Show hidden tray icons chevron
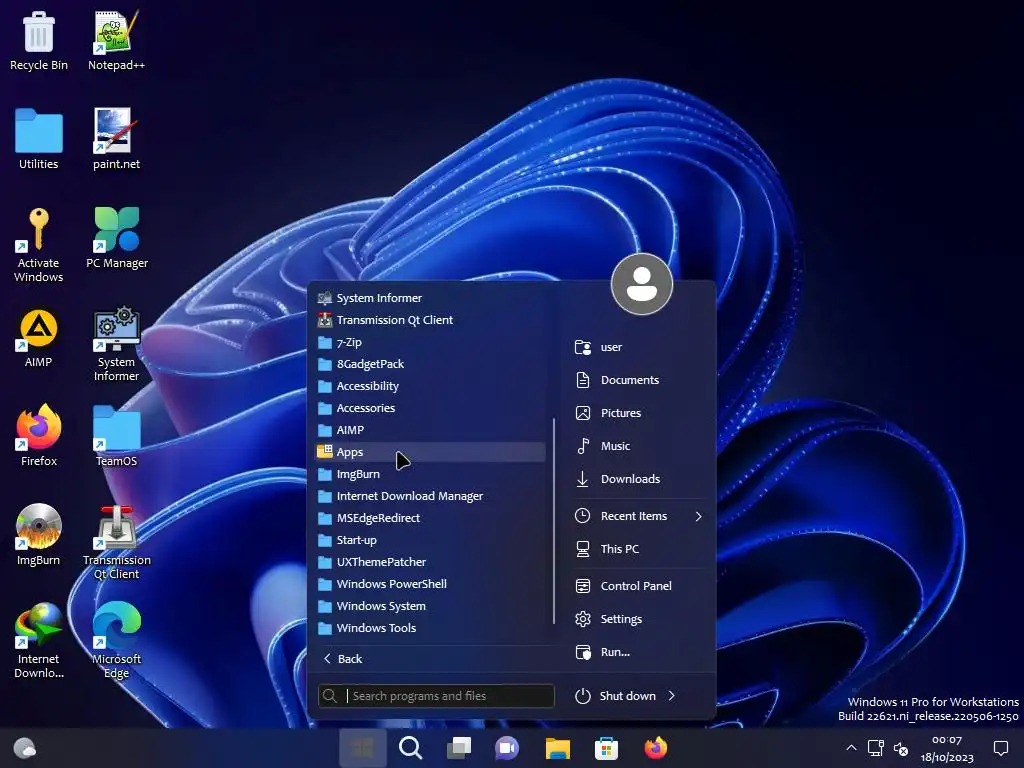The width and height of the screenshot is (1024, 768). (851, 748)
